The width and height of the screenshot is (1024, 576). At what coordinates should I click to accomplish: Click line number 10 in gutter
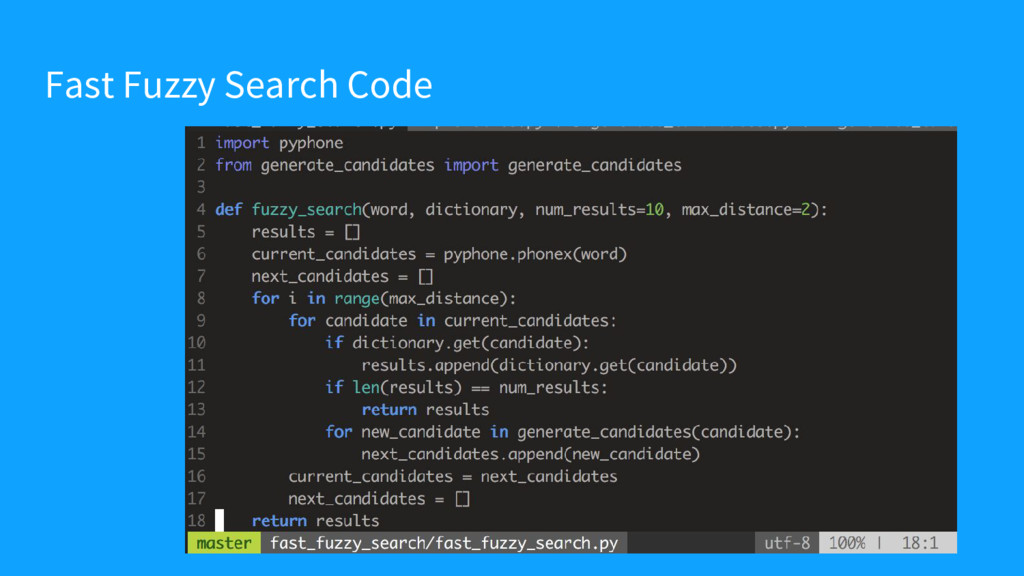(197, 343)
